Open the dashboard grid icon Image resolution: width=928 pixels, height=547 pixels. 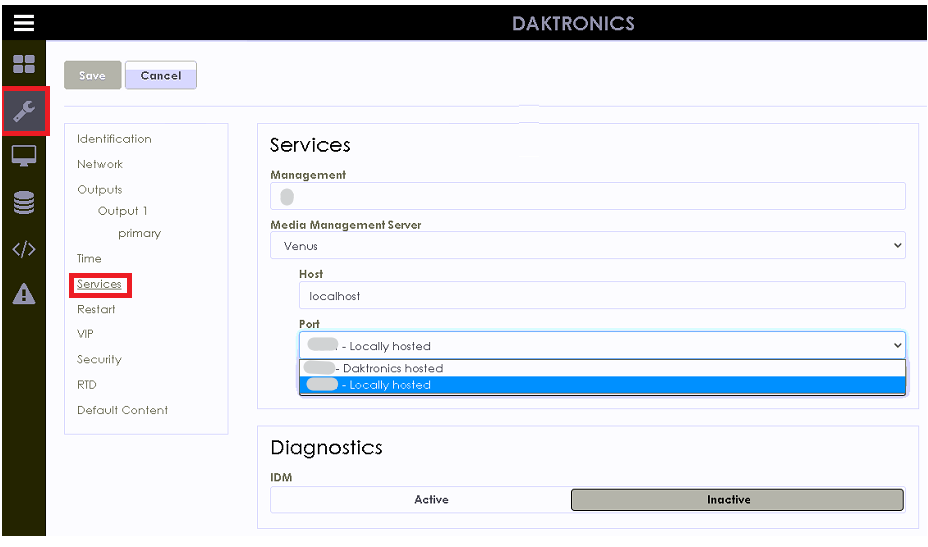23,66
